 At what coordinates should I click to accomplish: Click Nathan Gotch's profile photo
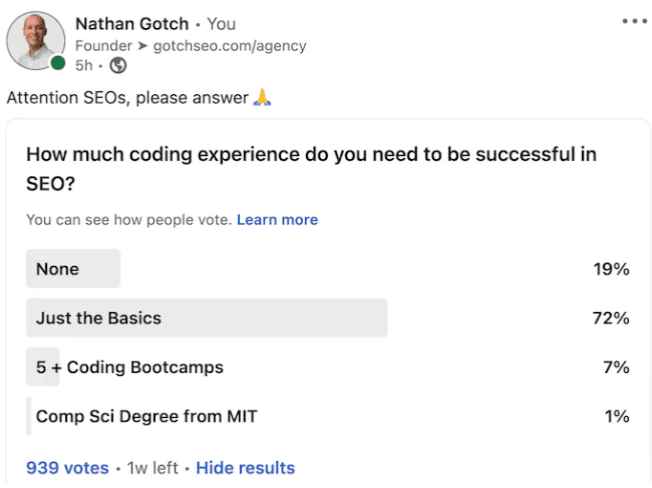tap(37, 41)
